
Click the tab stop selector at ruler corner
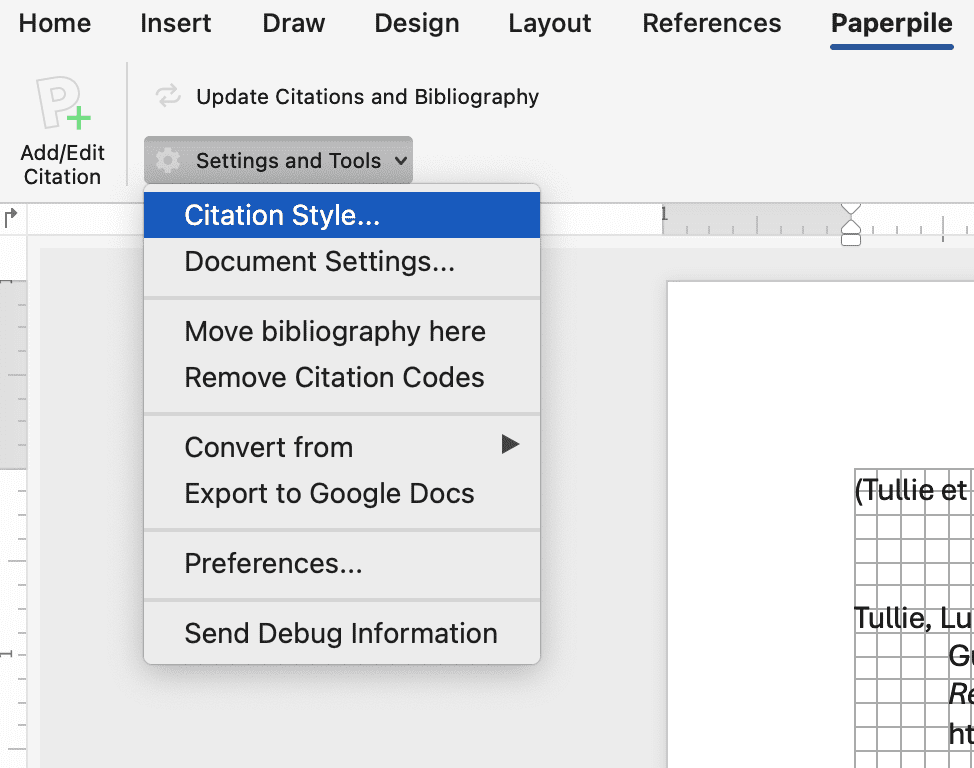coord(11,215)
